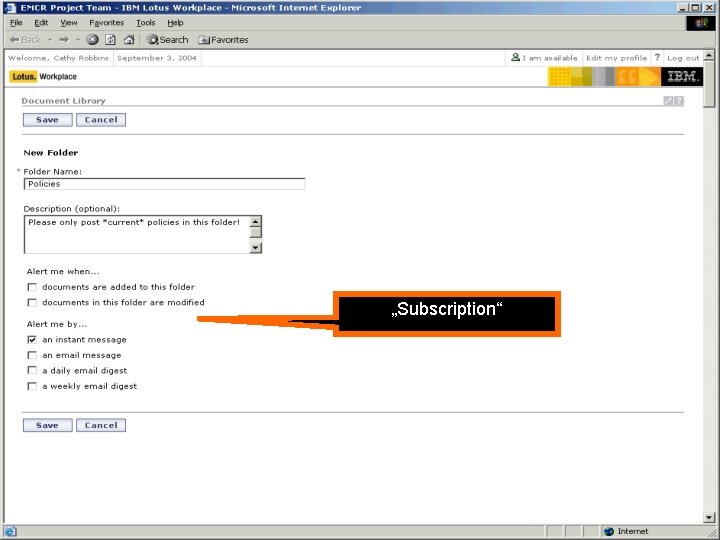Check 'documents in this folder are modified'

[32, 303]
